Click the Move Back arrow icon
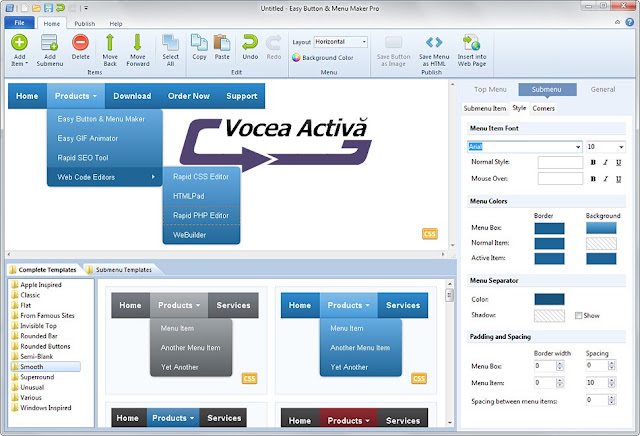This screenshot has width=640, height=436. 110,42
